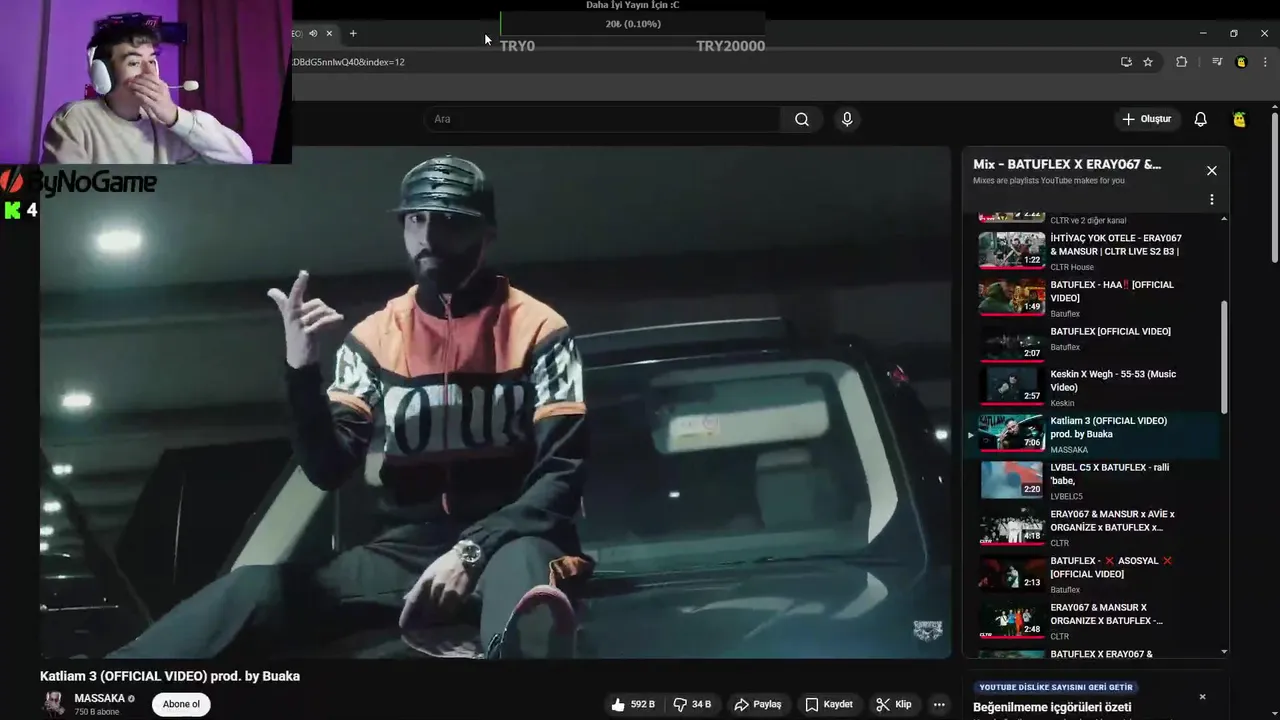Open YouTube notifications bell
1280x720 pixels.
1200,119
